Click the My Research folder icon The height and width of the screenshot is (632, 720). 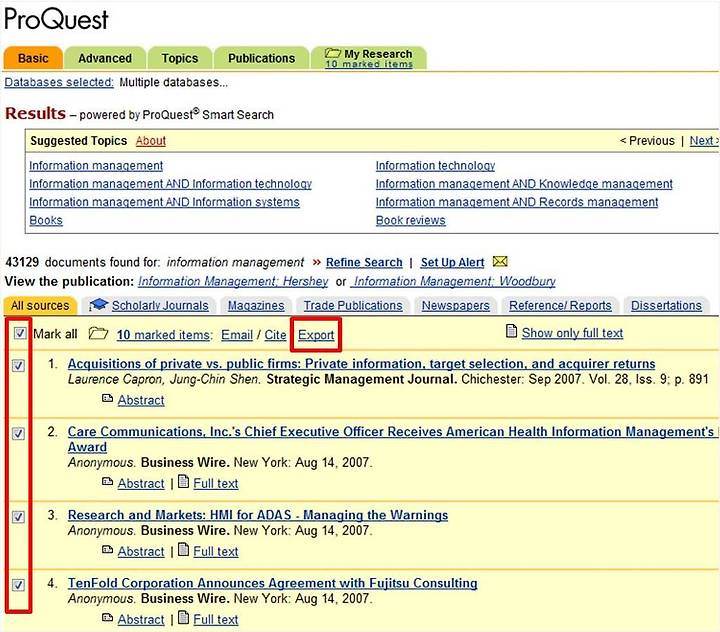332,53
